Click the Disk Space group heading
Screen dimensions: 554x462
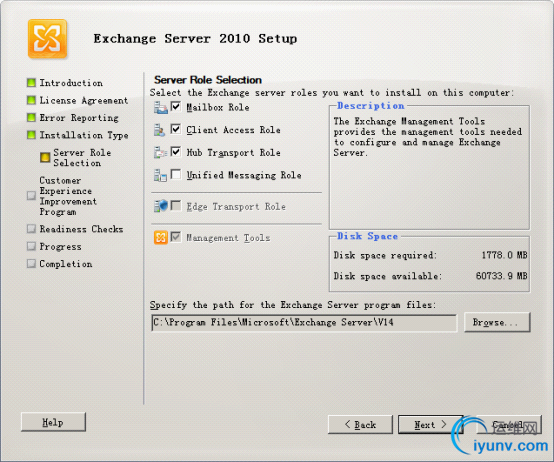pos(367,236)
